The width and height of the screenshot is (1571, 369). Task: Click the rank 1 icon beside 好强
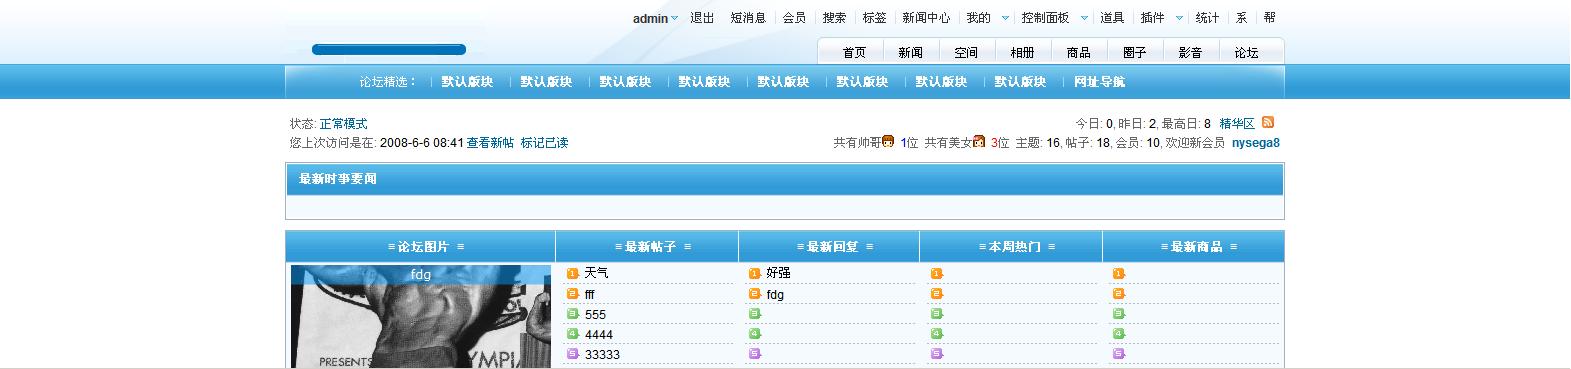(755, 273)
